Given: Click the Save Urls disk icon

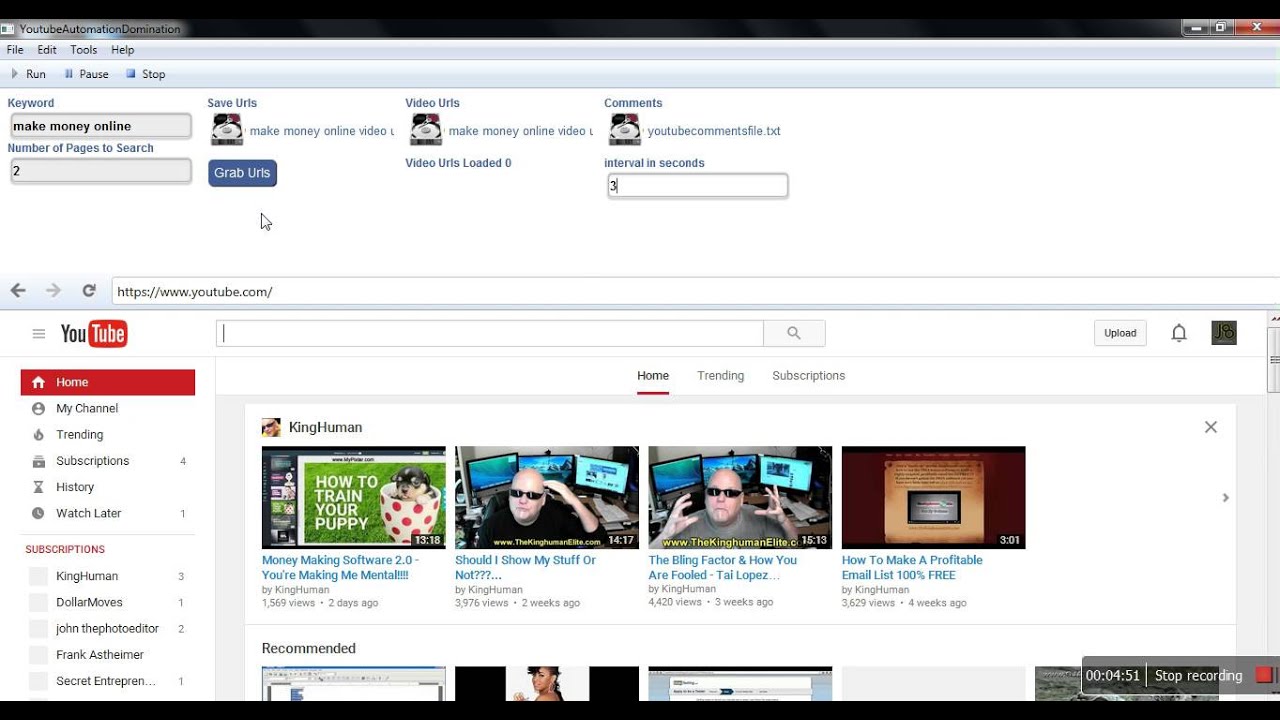Looking at the screenshot, I should coord(227,130).
